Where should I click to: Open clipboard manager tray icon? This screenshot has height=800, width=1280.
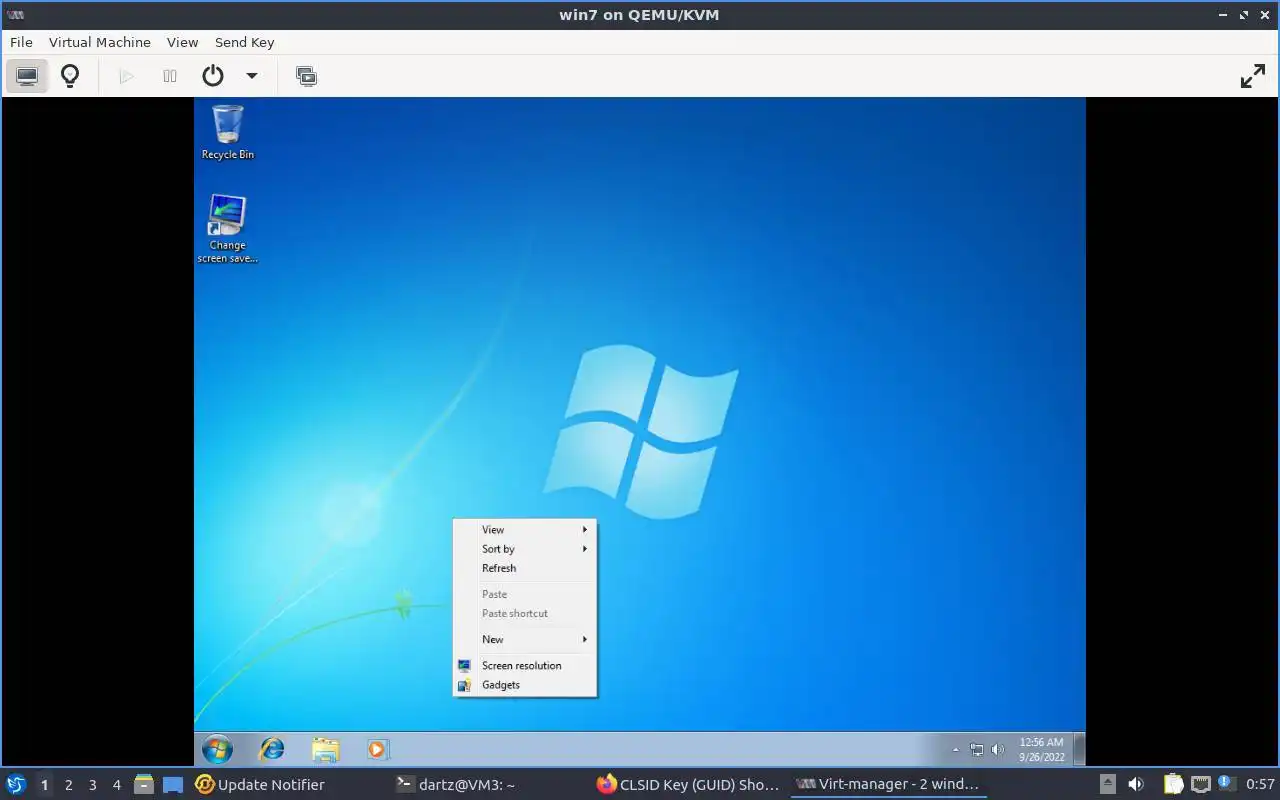pyautogui.click(x=1173, y=785)
